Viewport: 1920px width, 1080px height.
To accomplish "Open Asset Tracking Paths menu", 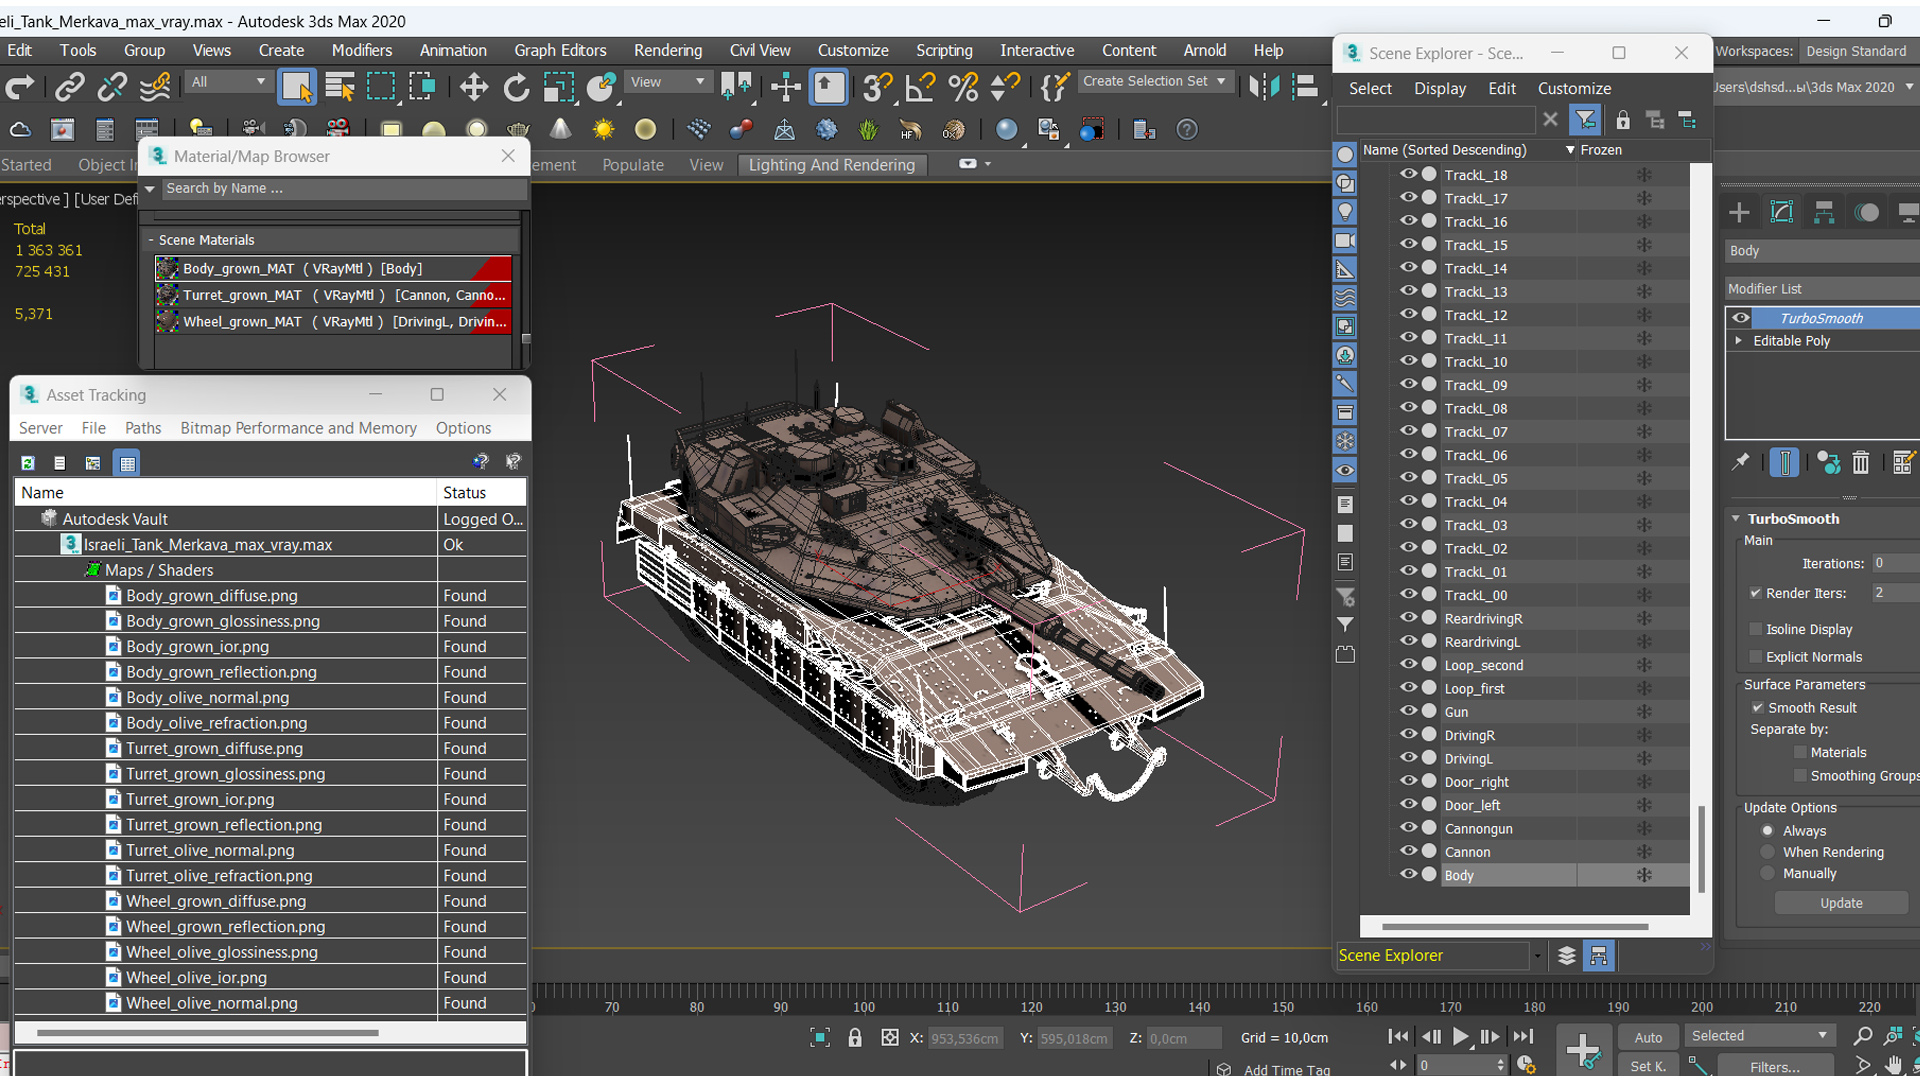I will (142, 428).
